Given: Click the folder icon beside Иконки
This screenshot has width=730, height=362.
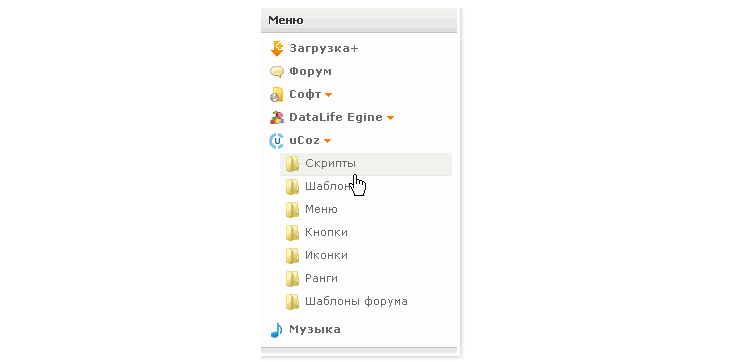Looking at the screenshot, I should 292,255.
